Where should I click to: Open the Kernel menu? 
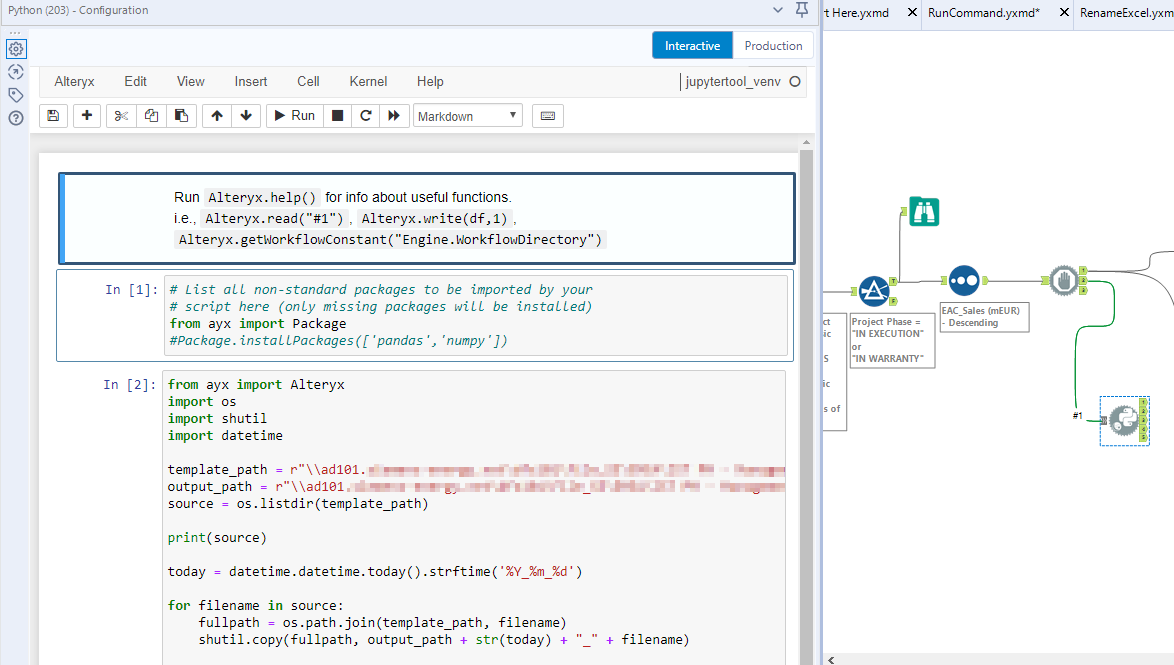pos(368,82)
